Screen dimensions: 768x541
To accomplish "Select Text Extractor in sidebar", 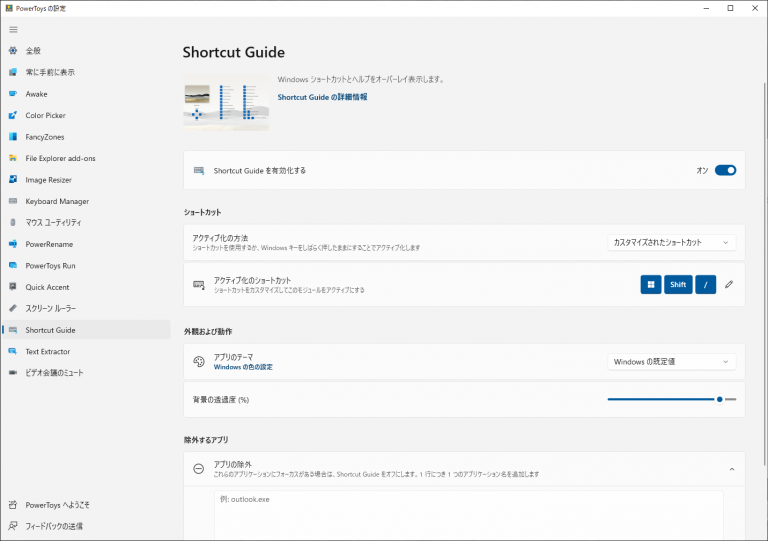I will pos(48,351).
